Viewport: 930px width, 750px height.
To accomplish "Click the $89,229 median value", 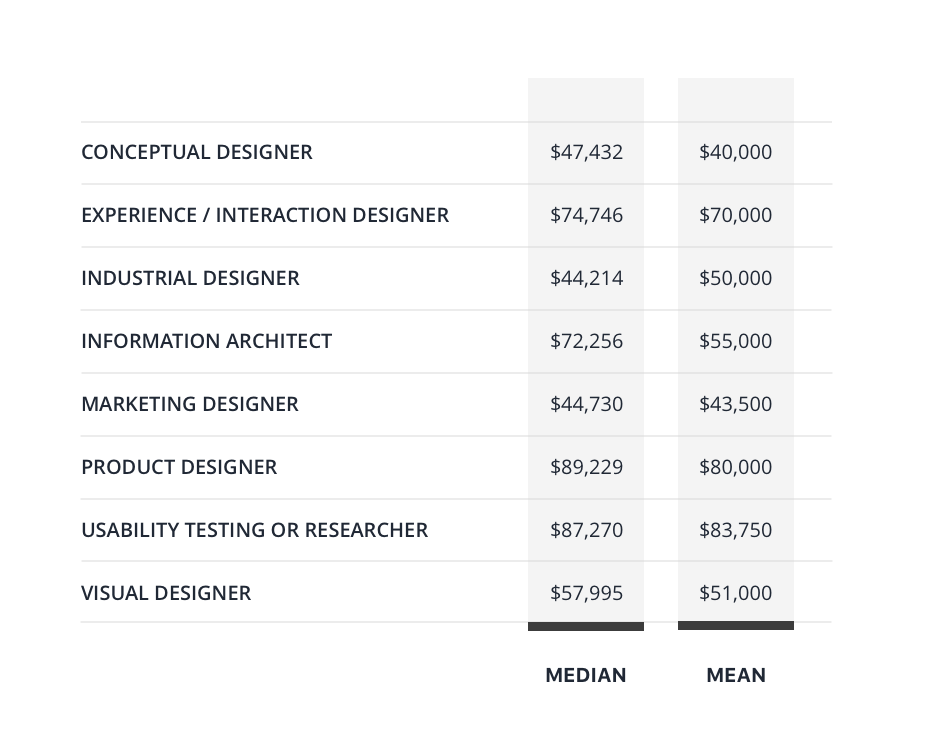I will click(587, 467).
